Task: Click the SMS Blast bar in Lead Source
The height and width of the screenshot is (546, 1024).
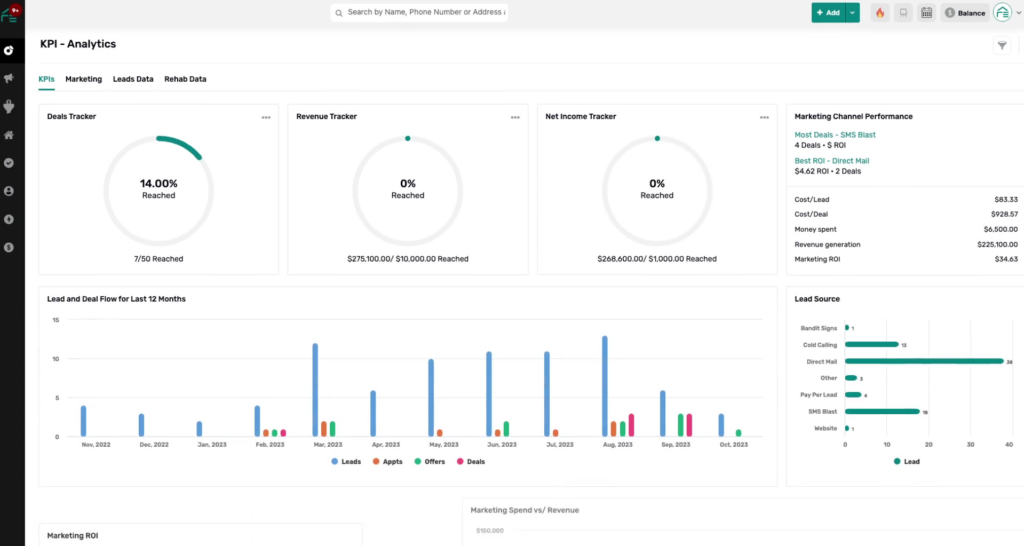Action: pos(882,411)
